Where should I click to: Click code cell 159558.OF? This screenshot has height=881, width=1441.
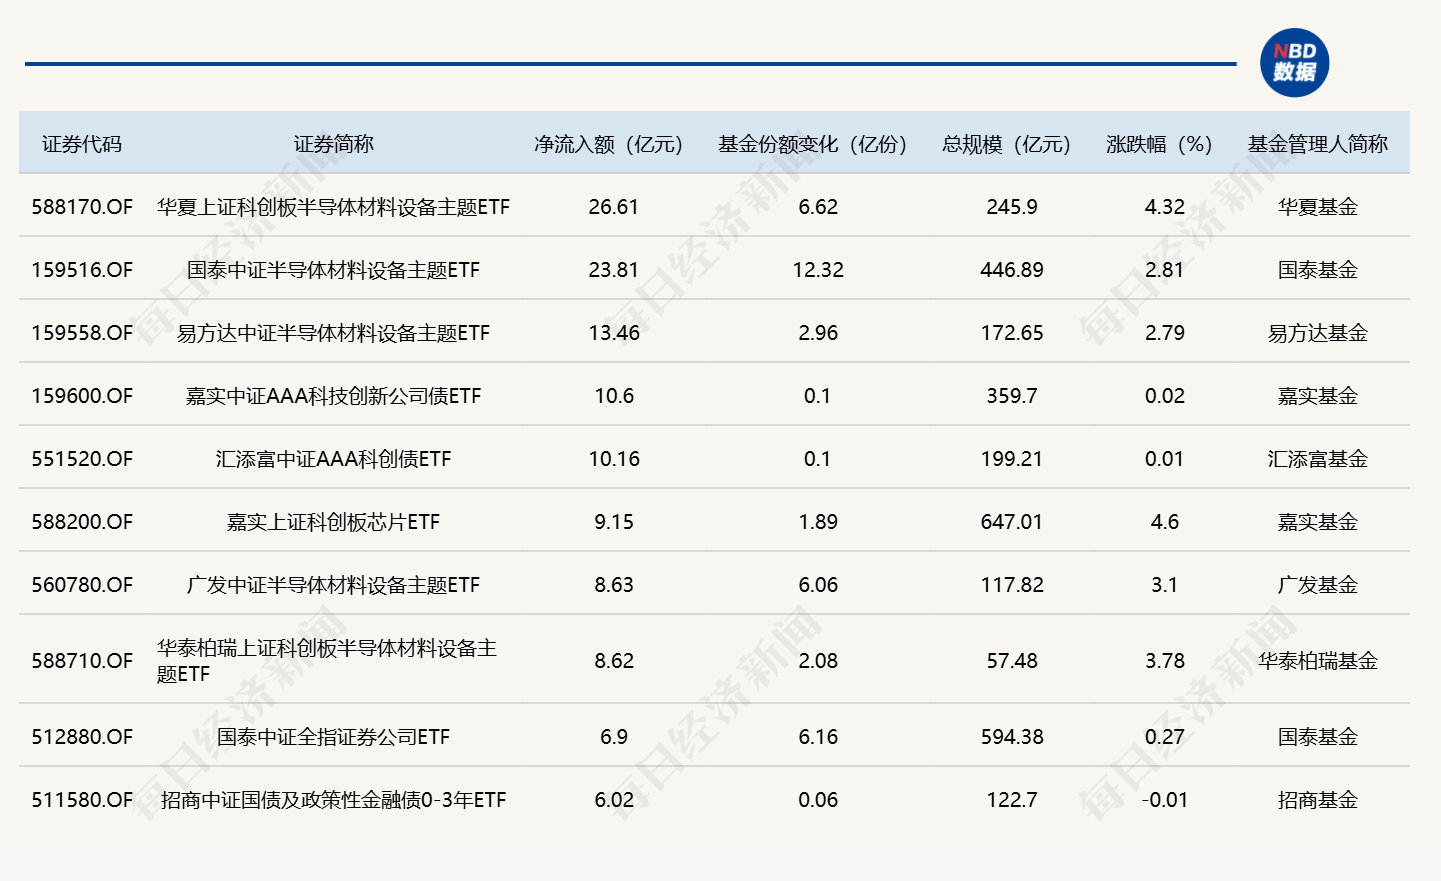pyautogui.click(x=82, y=333)
